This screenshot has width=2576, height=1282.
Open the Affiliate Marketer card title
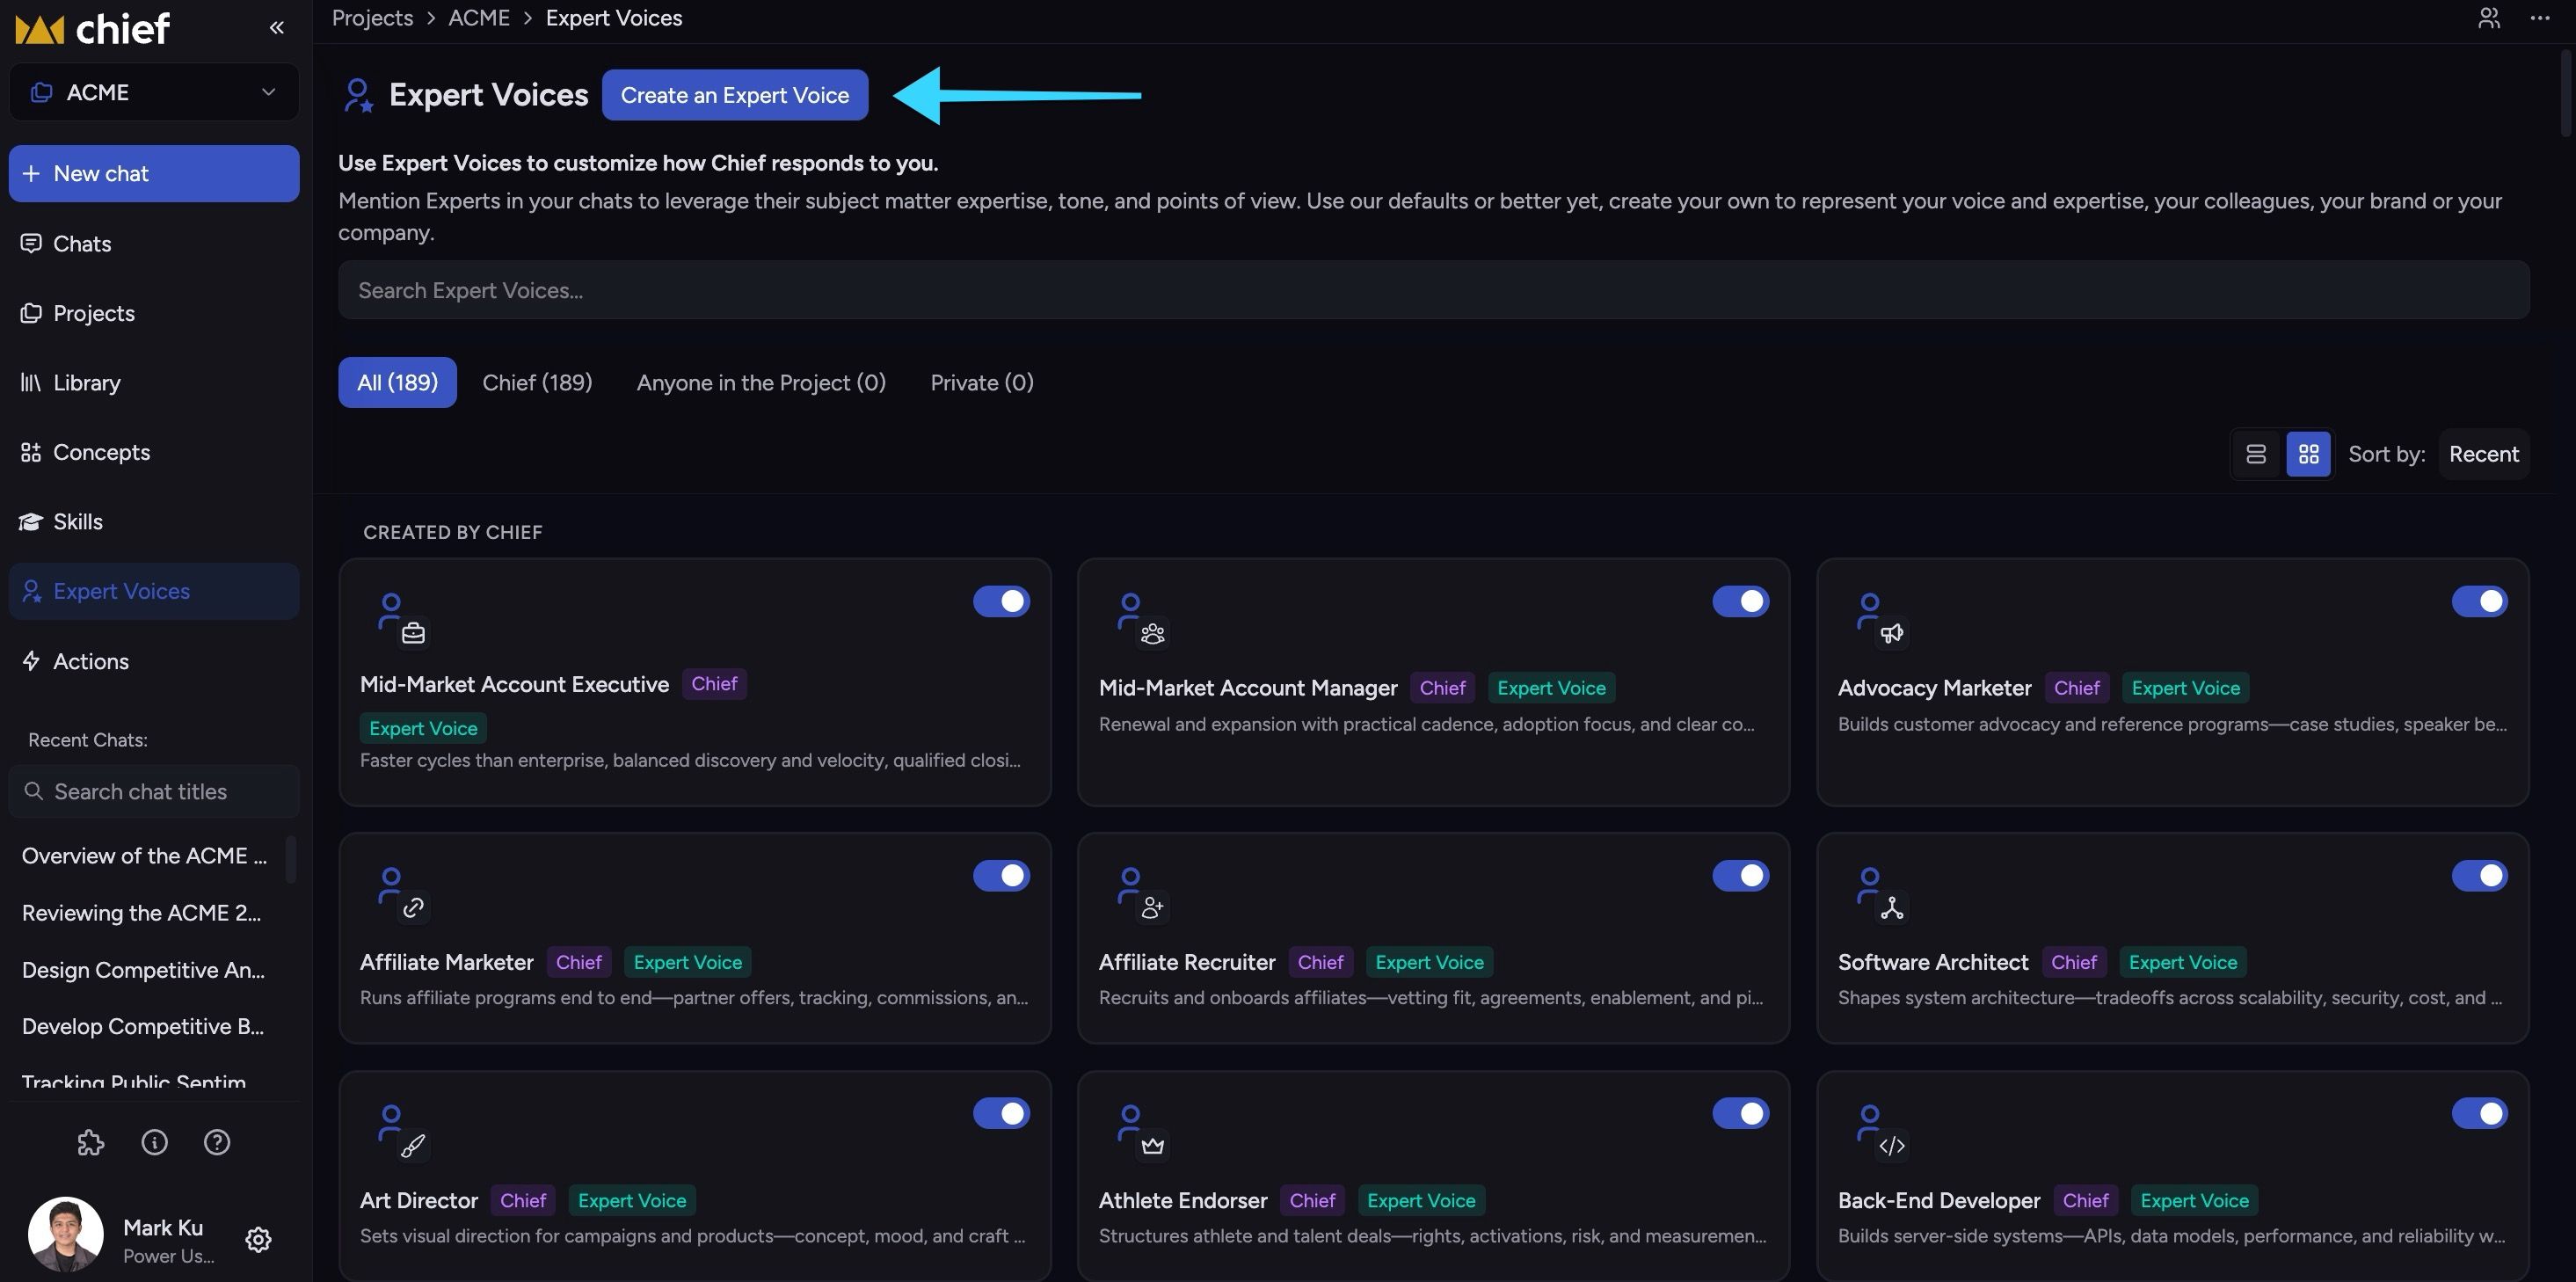click(x=446, y=962)
